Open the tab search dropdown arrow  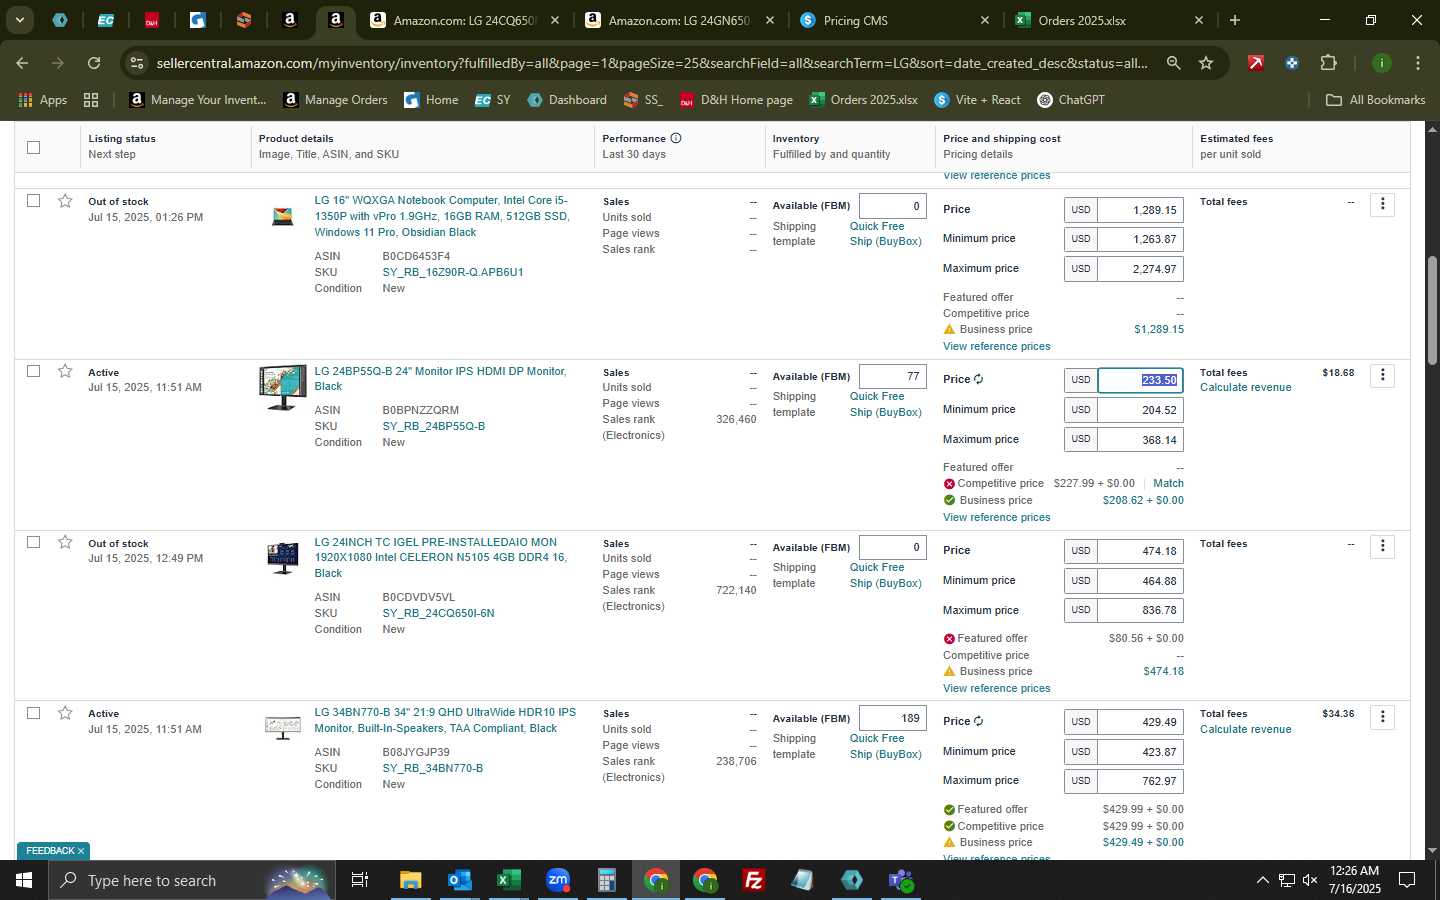click(19, 20)
